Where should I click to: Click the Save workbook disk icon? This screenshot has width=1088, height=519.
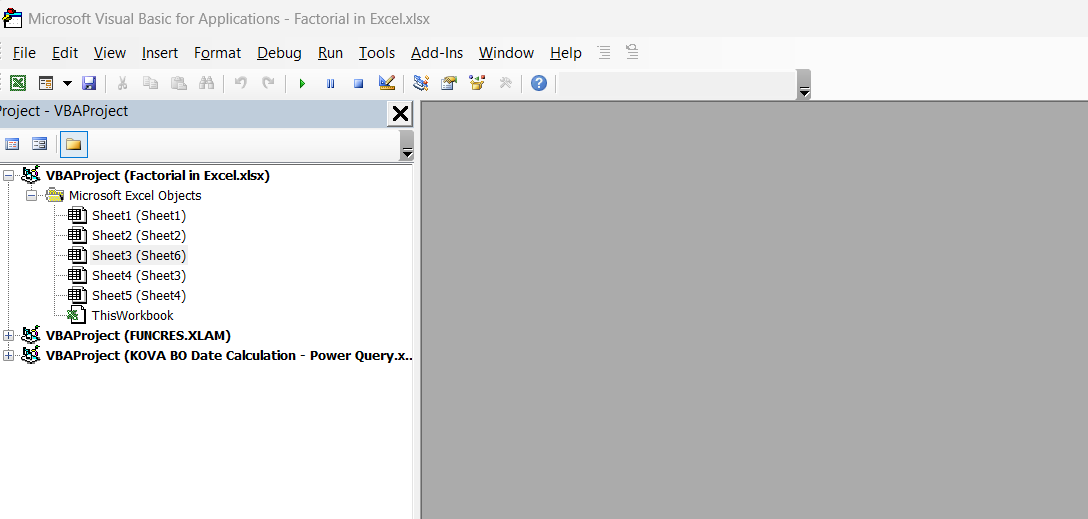click(x=89, y=83)
